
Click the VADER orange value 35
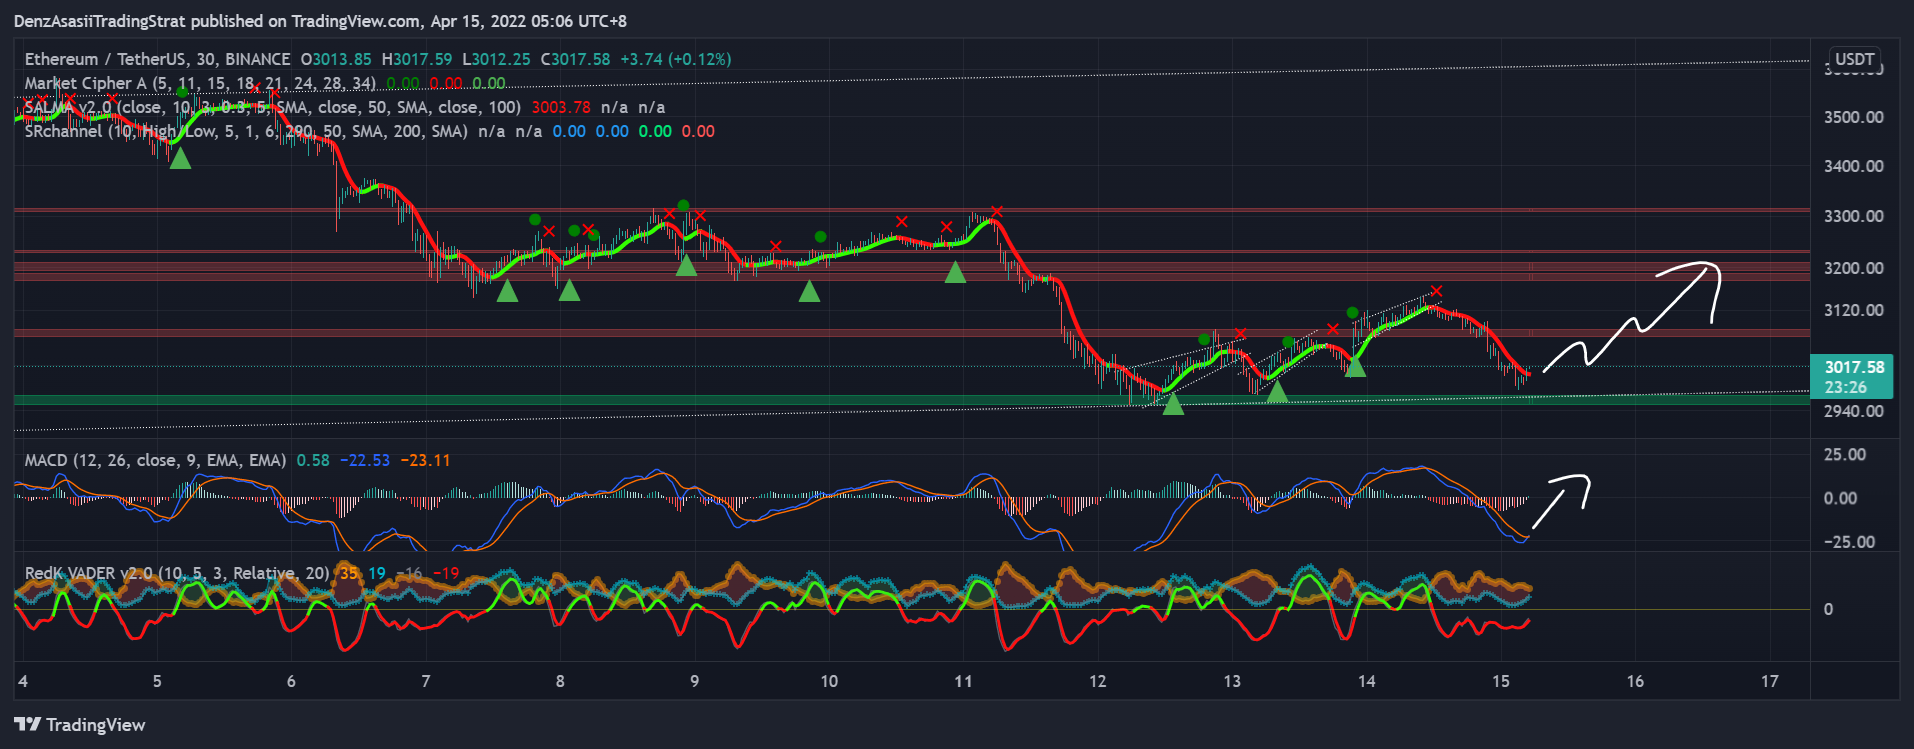(x=349, y=573)
